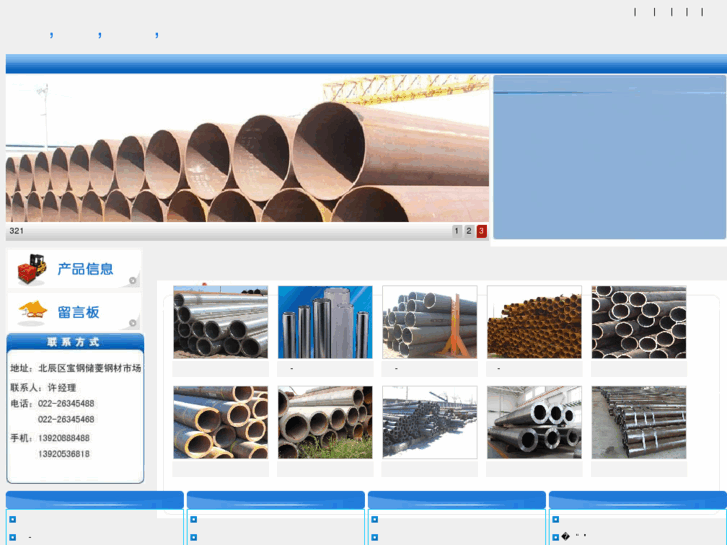727x545 pixels.
Task: Click phone number 022-26345488
Action: (66, 404)
